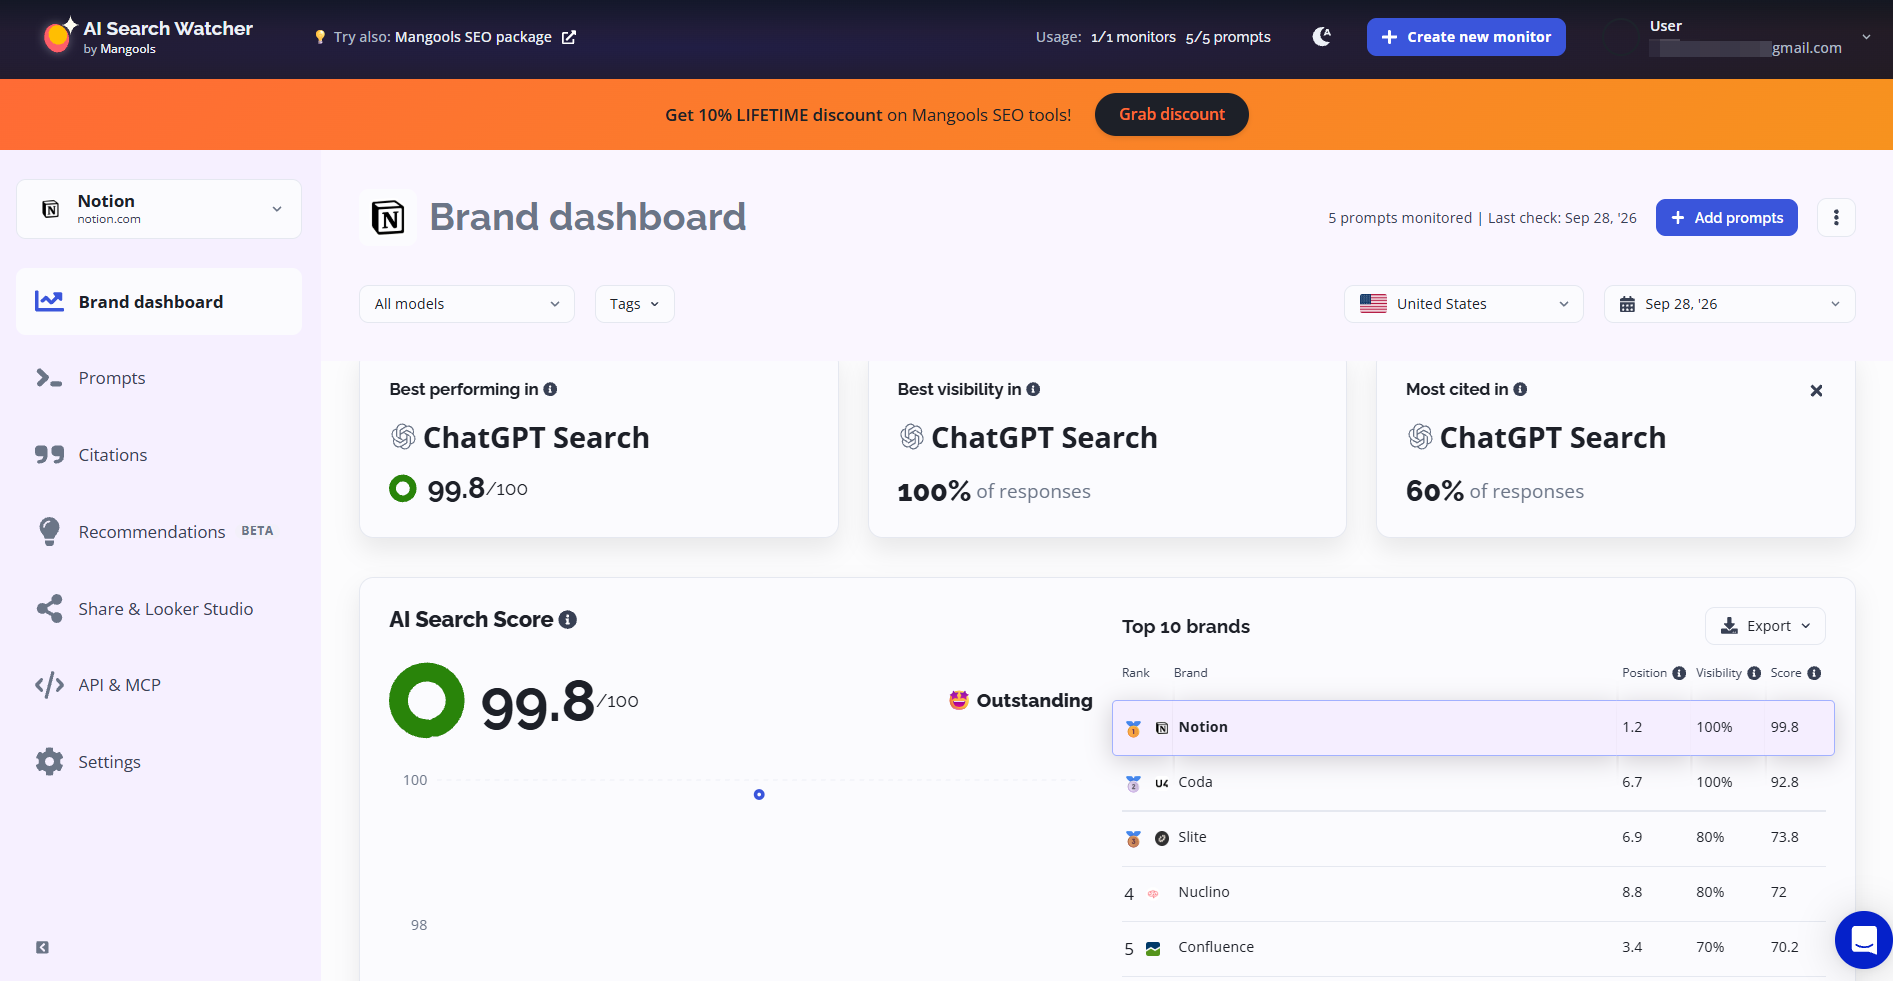The height and width of the screenshot is (981, 1893).
Task: Click info icon next to Most cited in
Action: click(1520, 389)
